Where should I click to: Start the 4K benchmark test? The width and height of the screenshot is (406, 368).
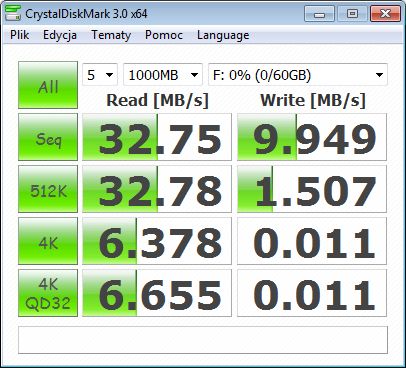(x=48, y=241)
